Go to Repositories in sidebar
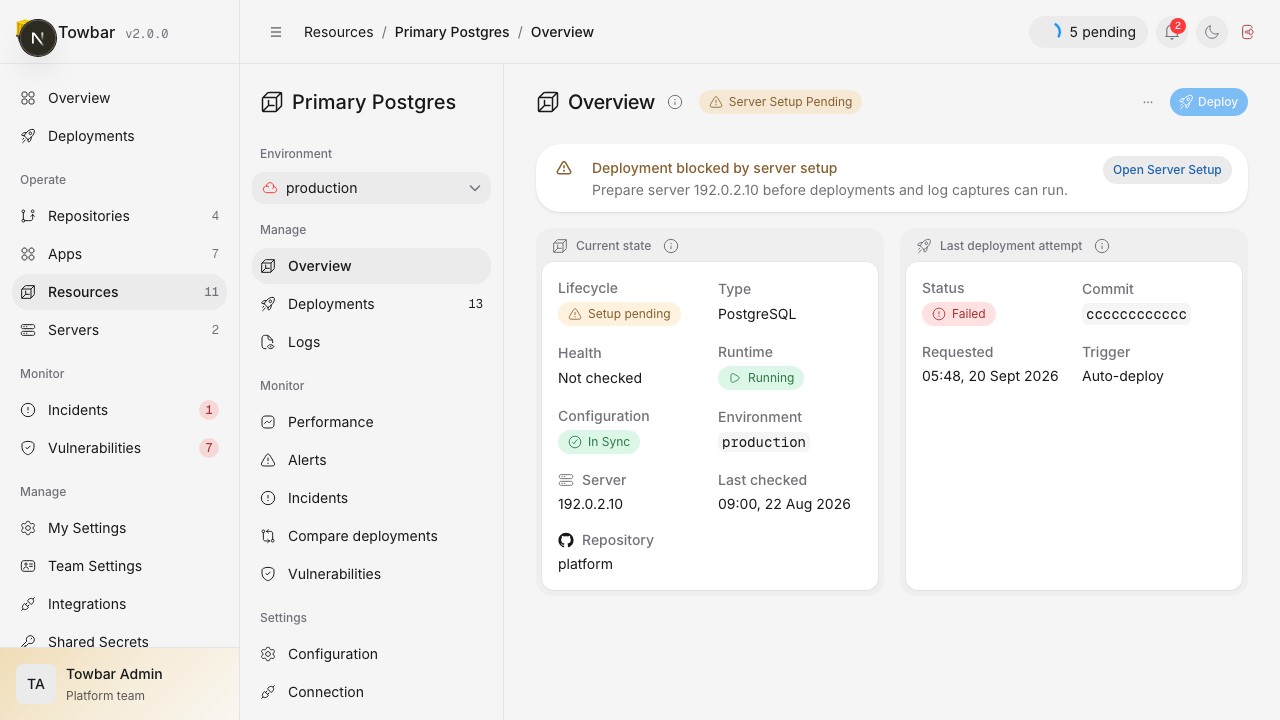Viewport: 1280px width, 720px height. pyautogui.click(x=120, y=216)
